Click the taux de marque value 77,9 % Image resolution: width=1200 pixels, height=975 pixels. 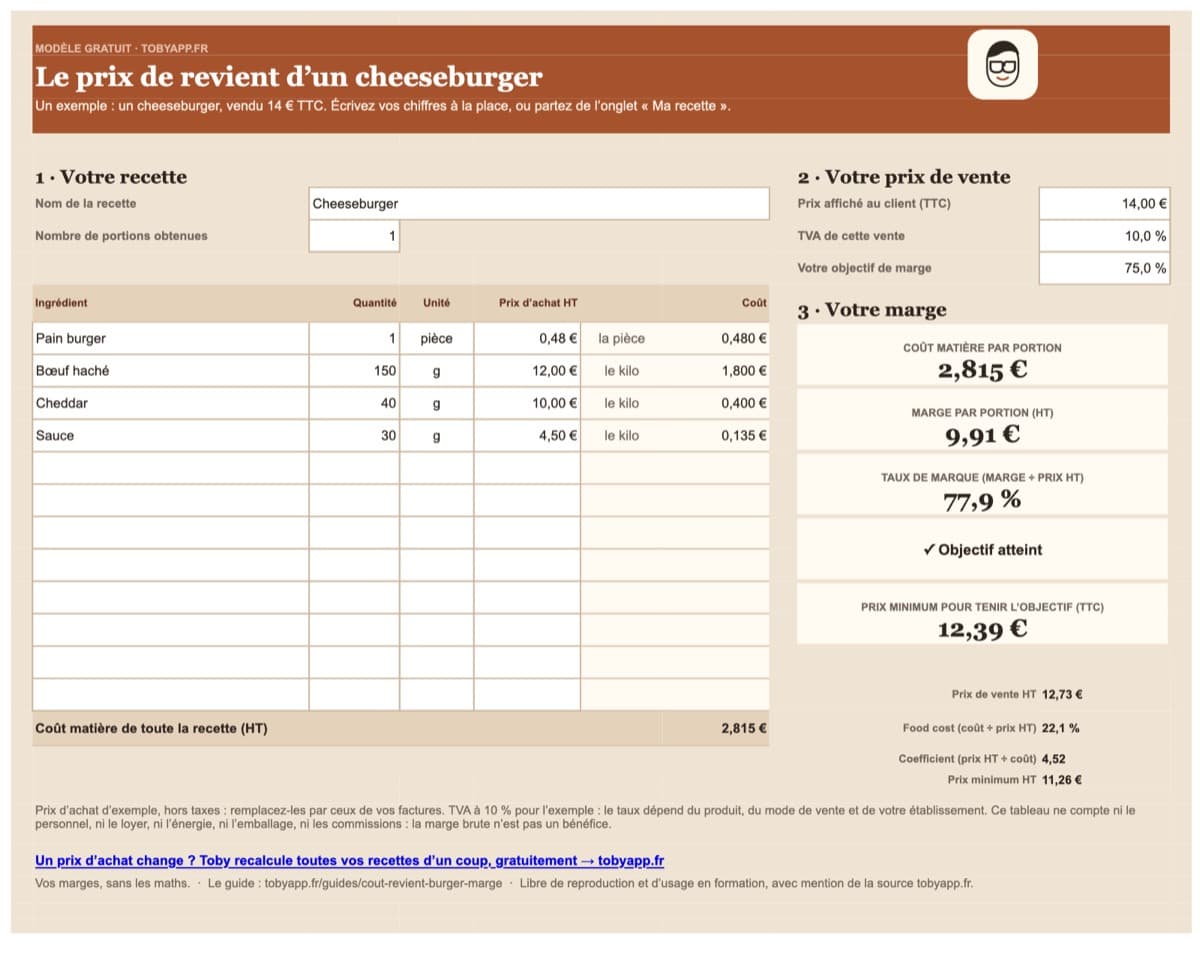[982, 500]
